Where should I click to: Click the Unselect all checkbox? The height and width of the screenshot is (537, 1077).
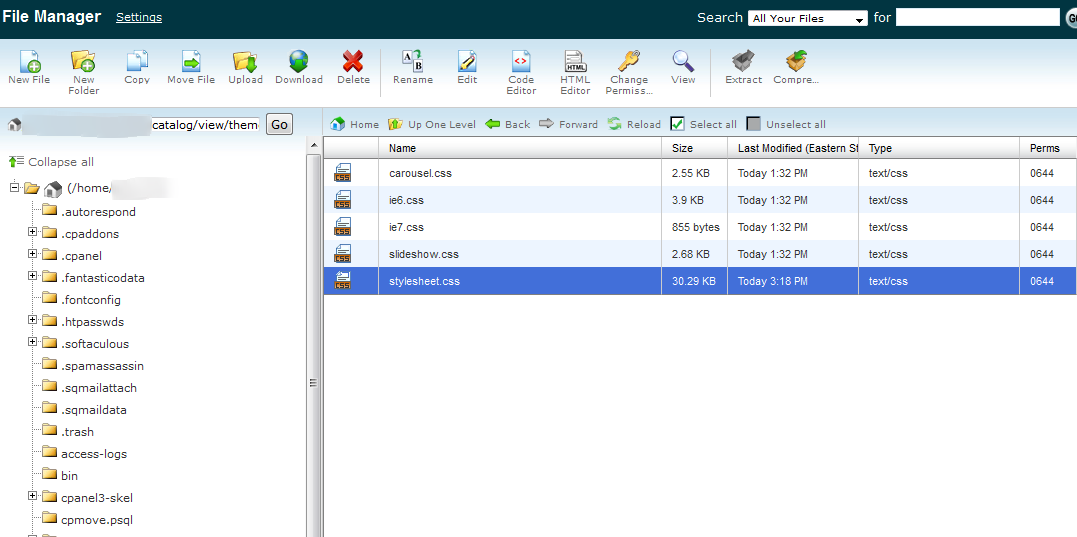(x=754, y=124)
